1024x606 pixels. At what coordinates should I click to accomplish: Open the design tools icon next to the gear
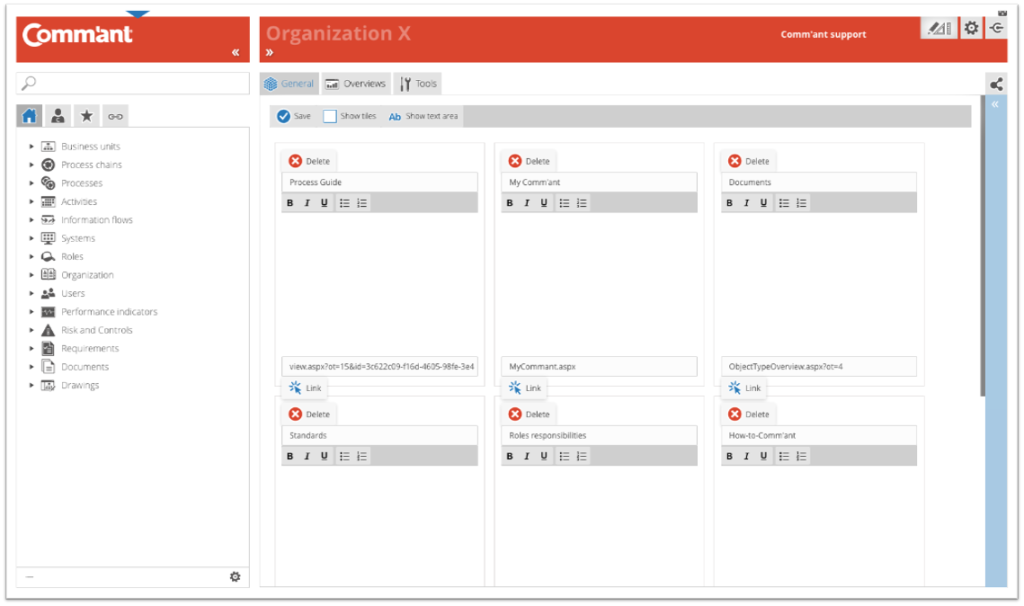pyautogui.click(x=938, y=27)
